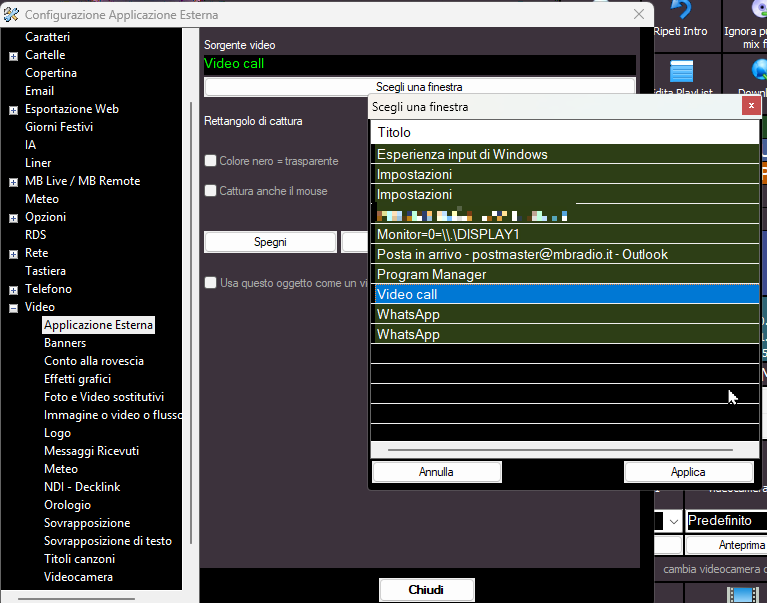Select the first Impostazioni row

[x=565, y=174]
